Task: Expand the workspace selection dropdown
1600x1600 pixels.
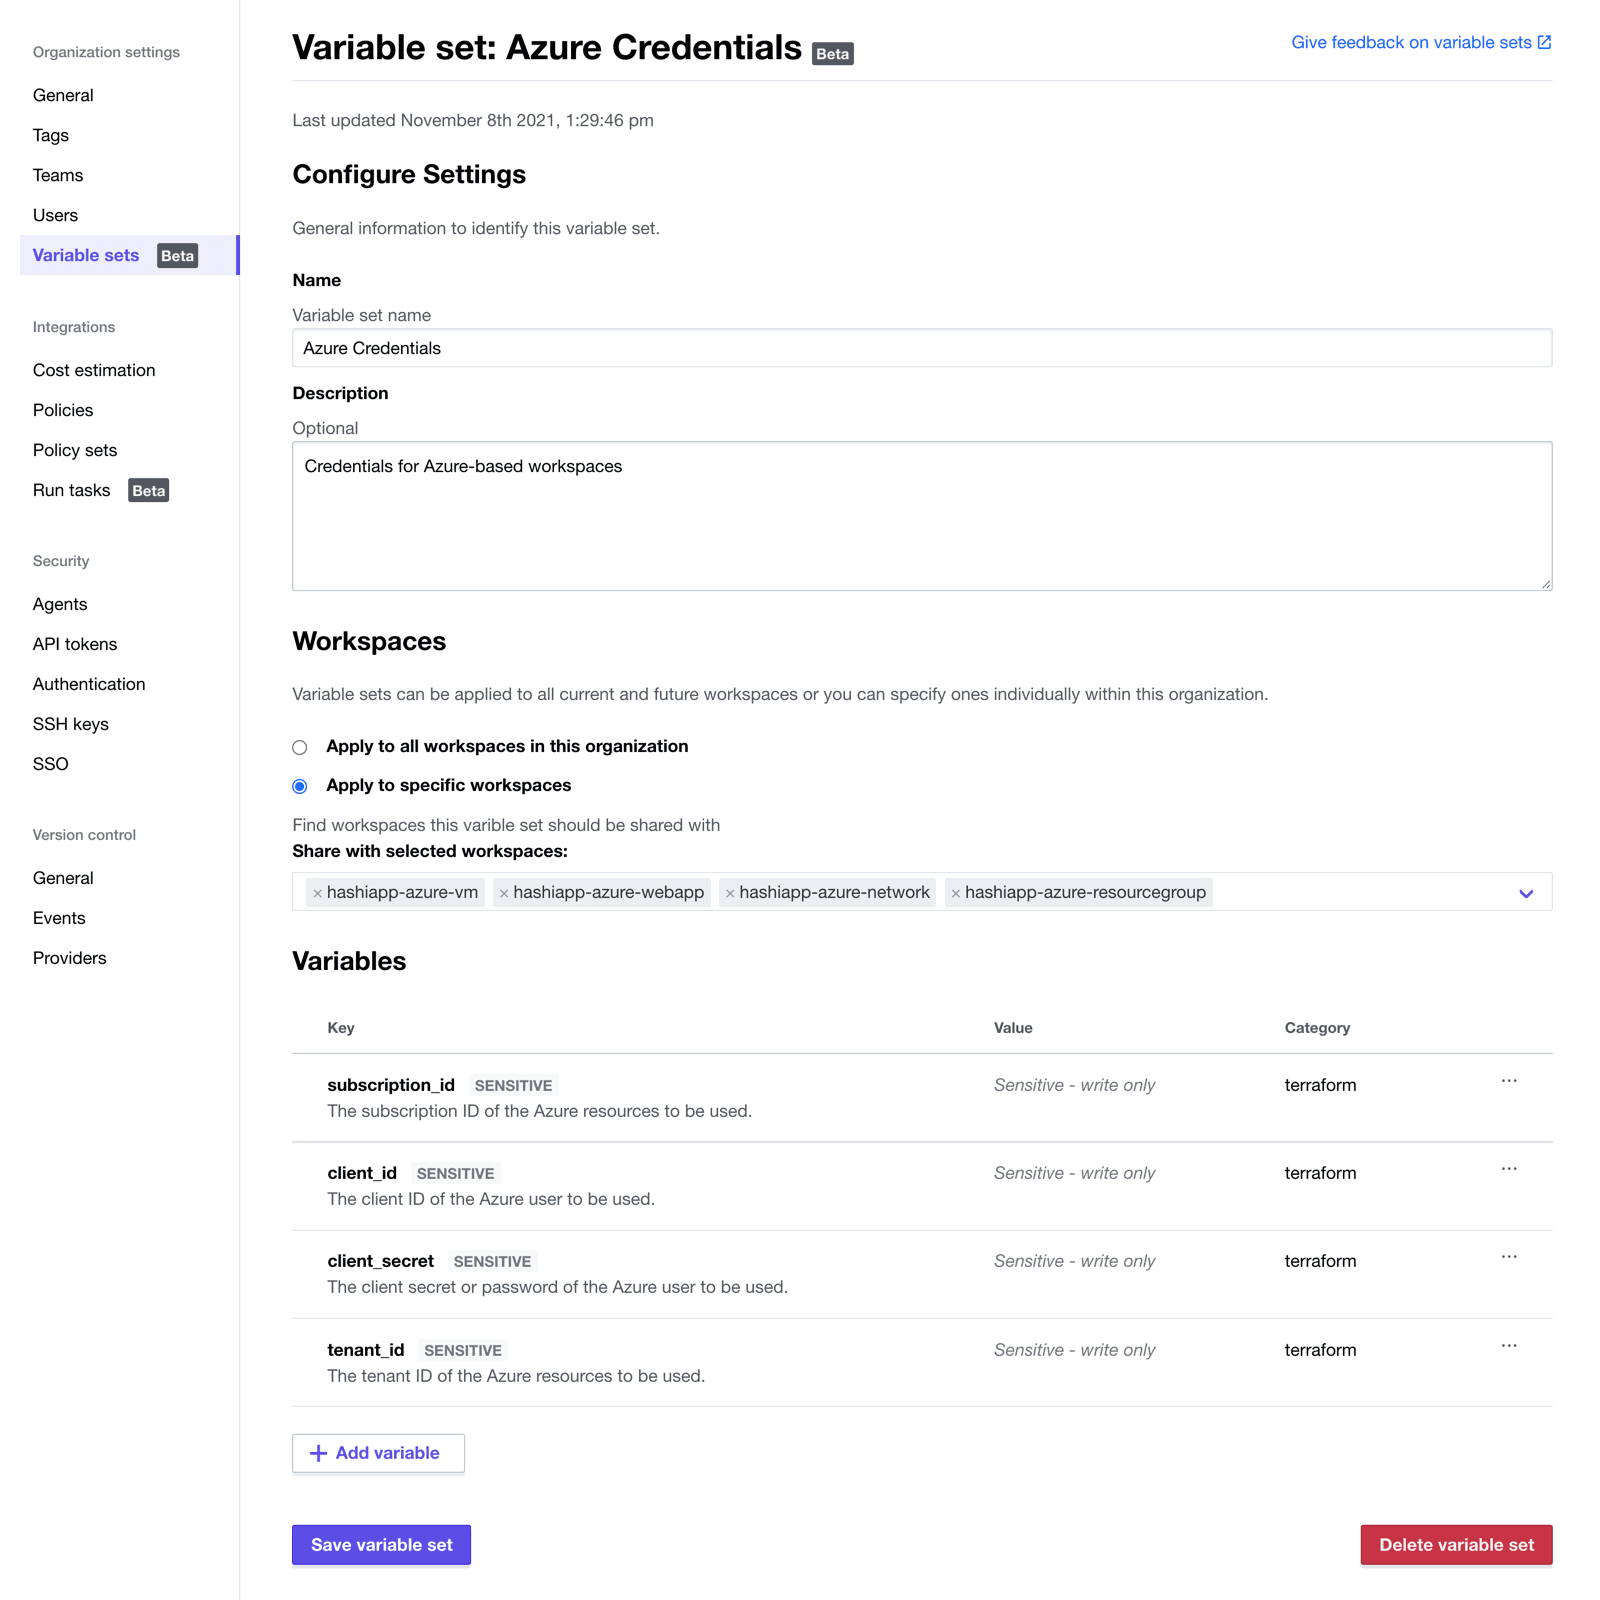Action: pyautogui.click(x=1525, y=892)
